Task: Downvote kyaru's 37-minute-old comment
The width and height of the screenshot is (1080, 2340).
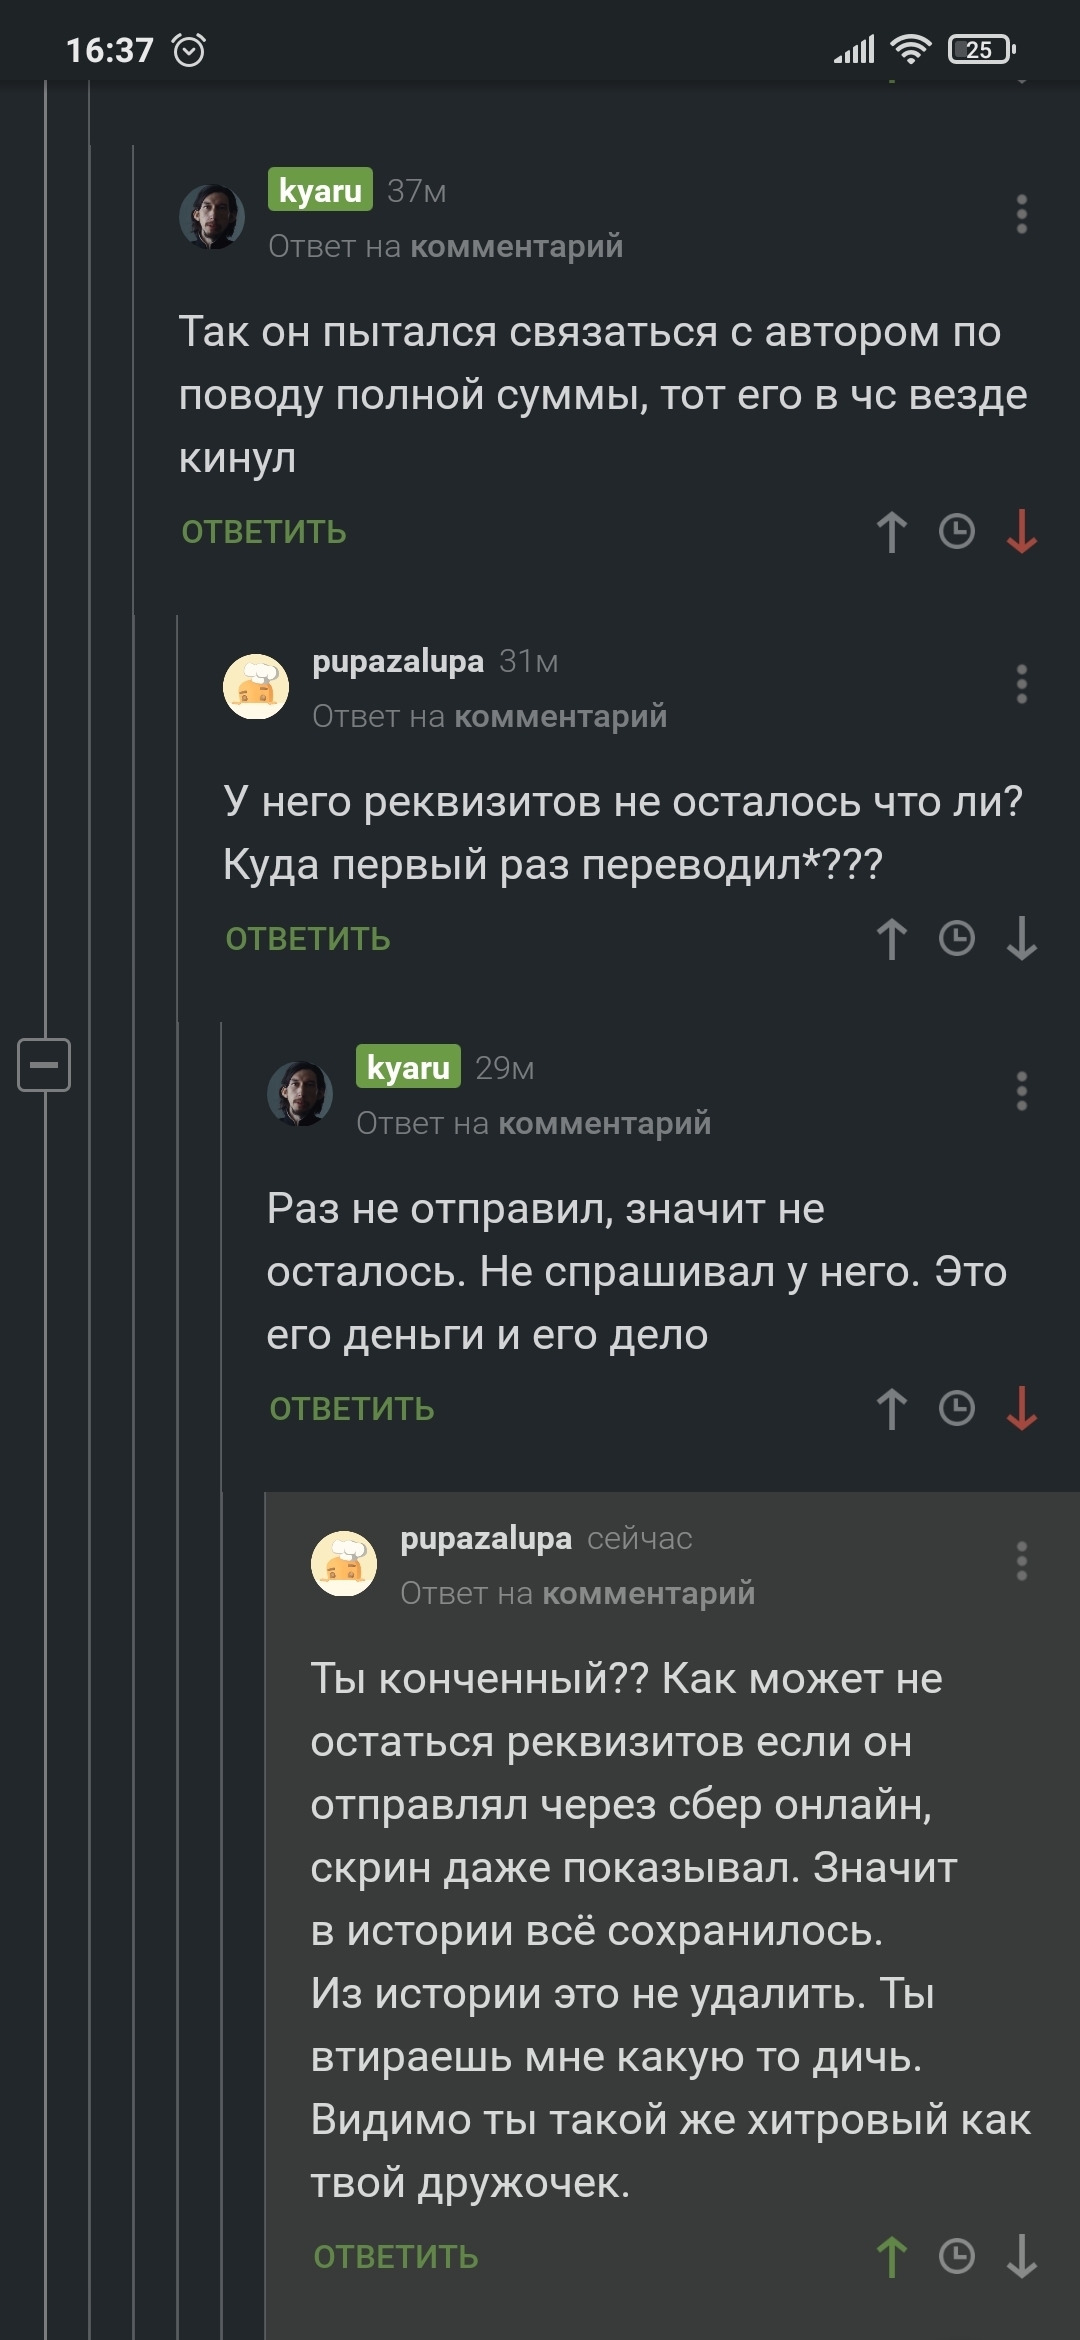Action: 1021,532
